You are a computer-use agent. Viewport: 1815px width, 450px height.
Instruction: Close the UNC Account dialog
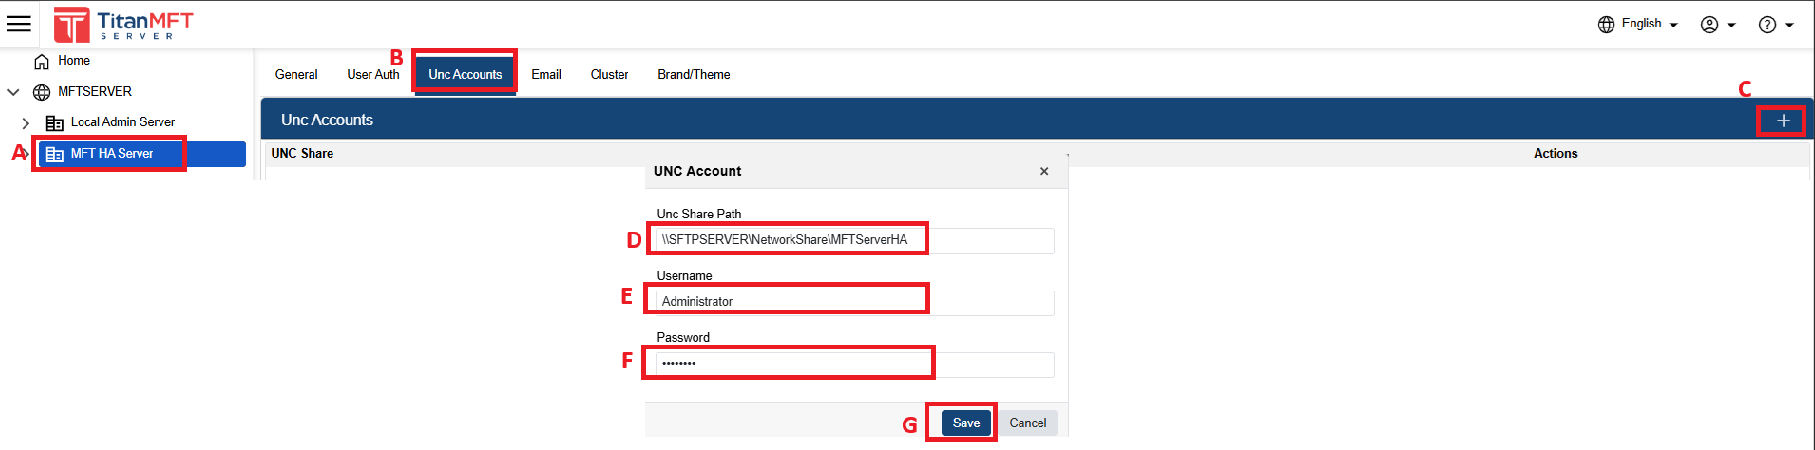point(1044,172)
